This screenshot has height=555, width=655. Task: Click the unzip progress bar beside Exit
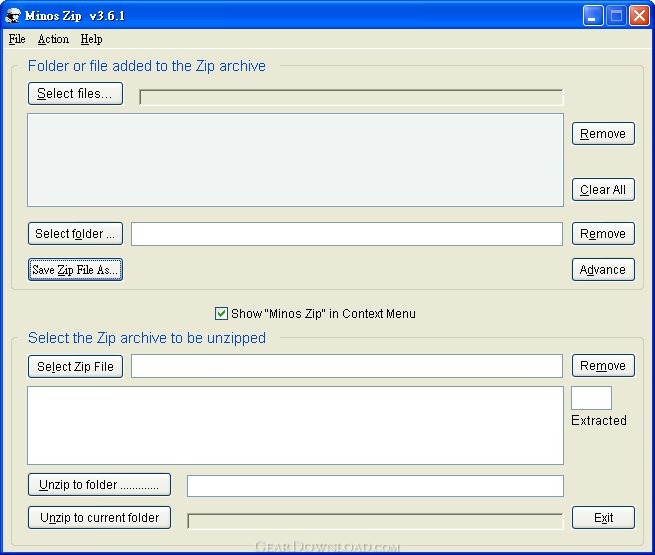point(375,521)
